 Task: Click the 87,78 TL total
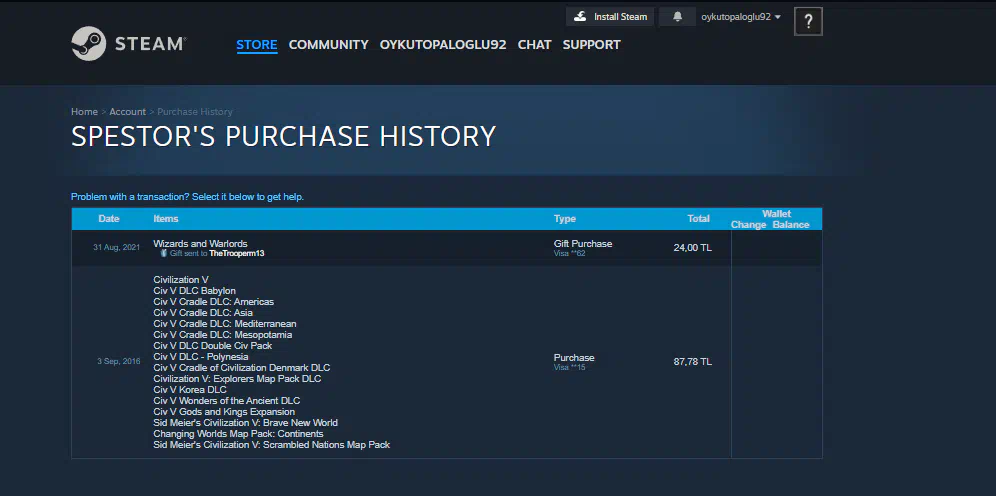tap(692, 361)
